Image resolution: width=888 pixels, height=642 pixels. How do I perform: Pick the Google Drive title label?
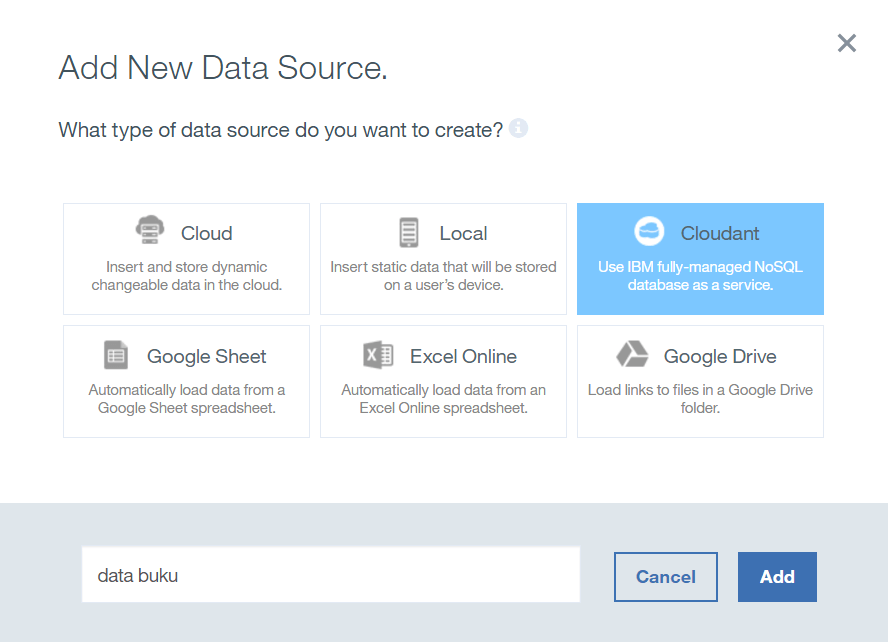(720, 356)
